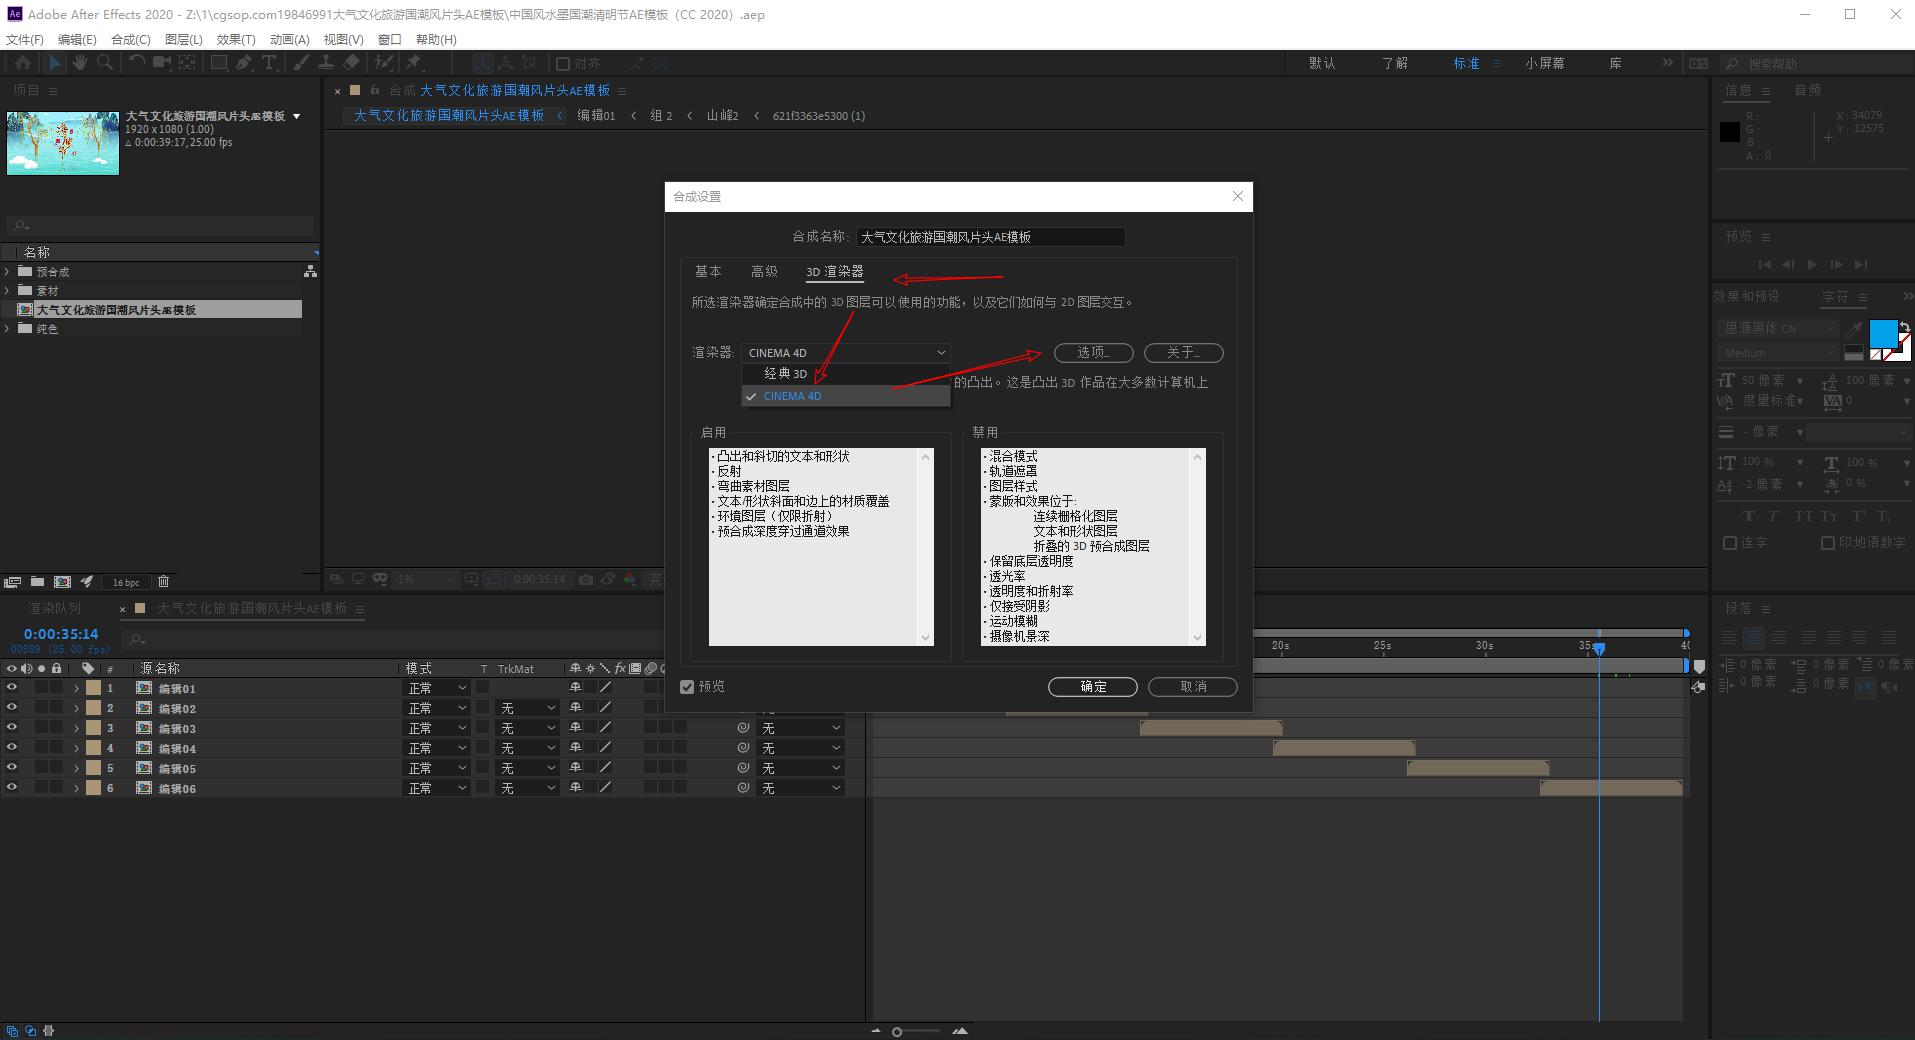Select the Zoom tool
The height and width of the screenshot is (1040, 1915).
(104, 62)
